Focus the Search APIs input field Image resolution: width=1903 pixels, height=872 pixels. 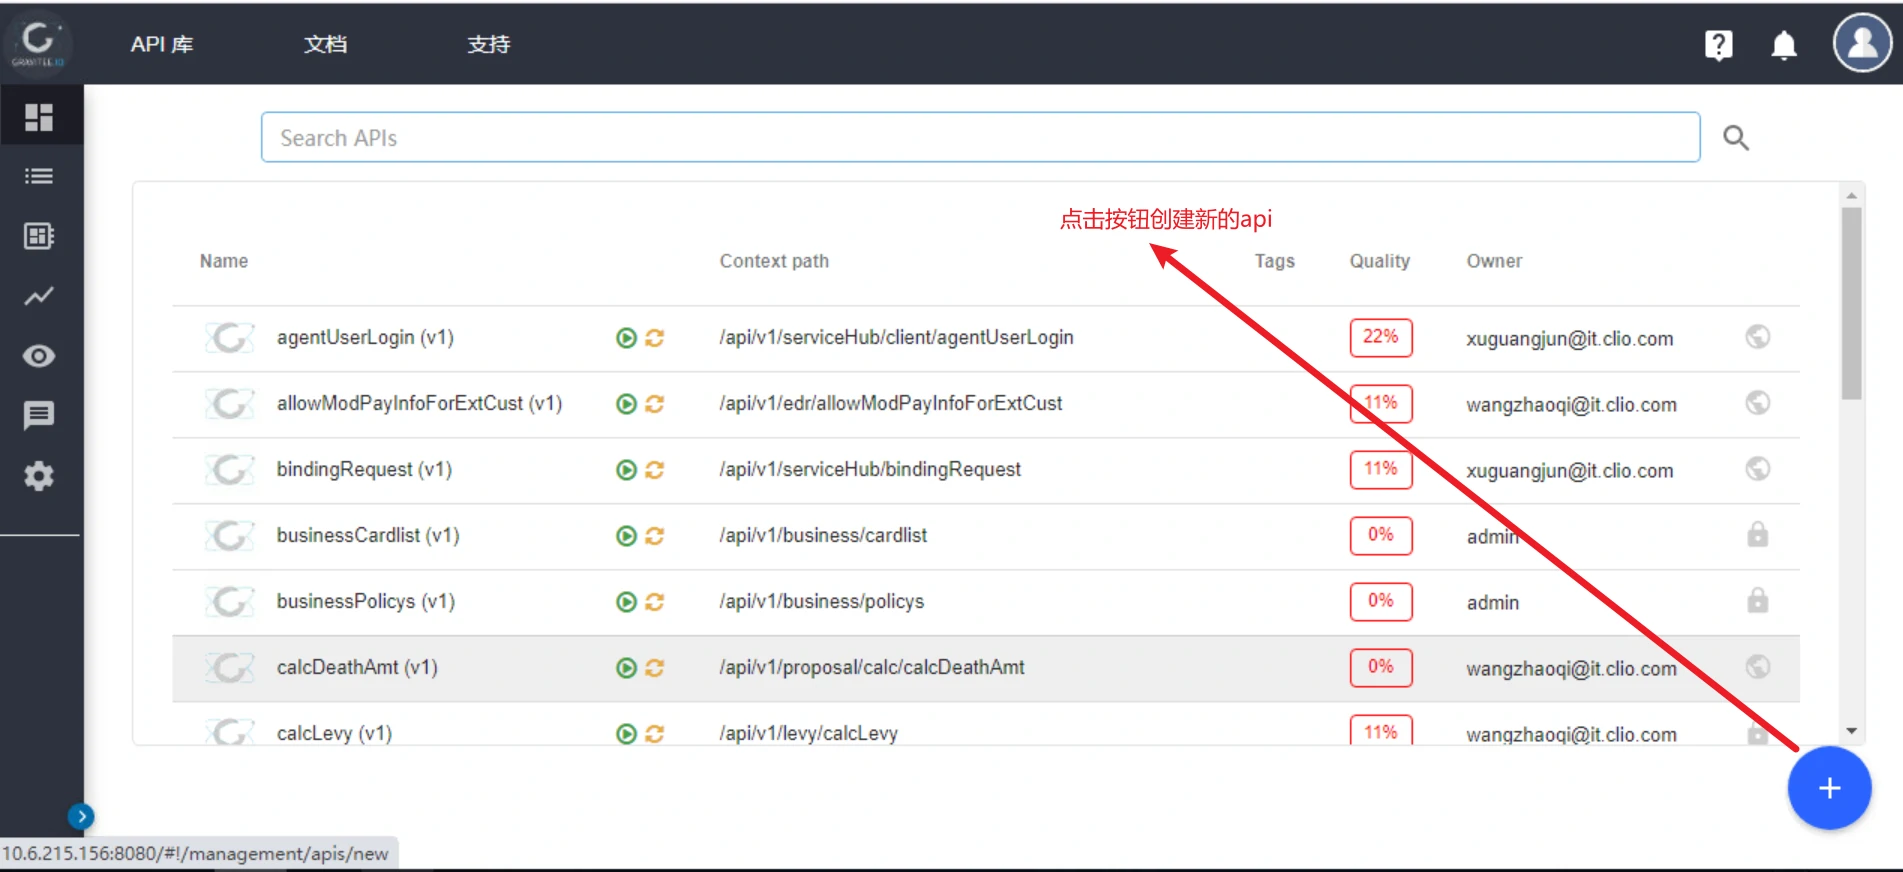click(x=980, y=137)
